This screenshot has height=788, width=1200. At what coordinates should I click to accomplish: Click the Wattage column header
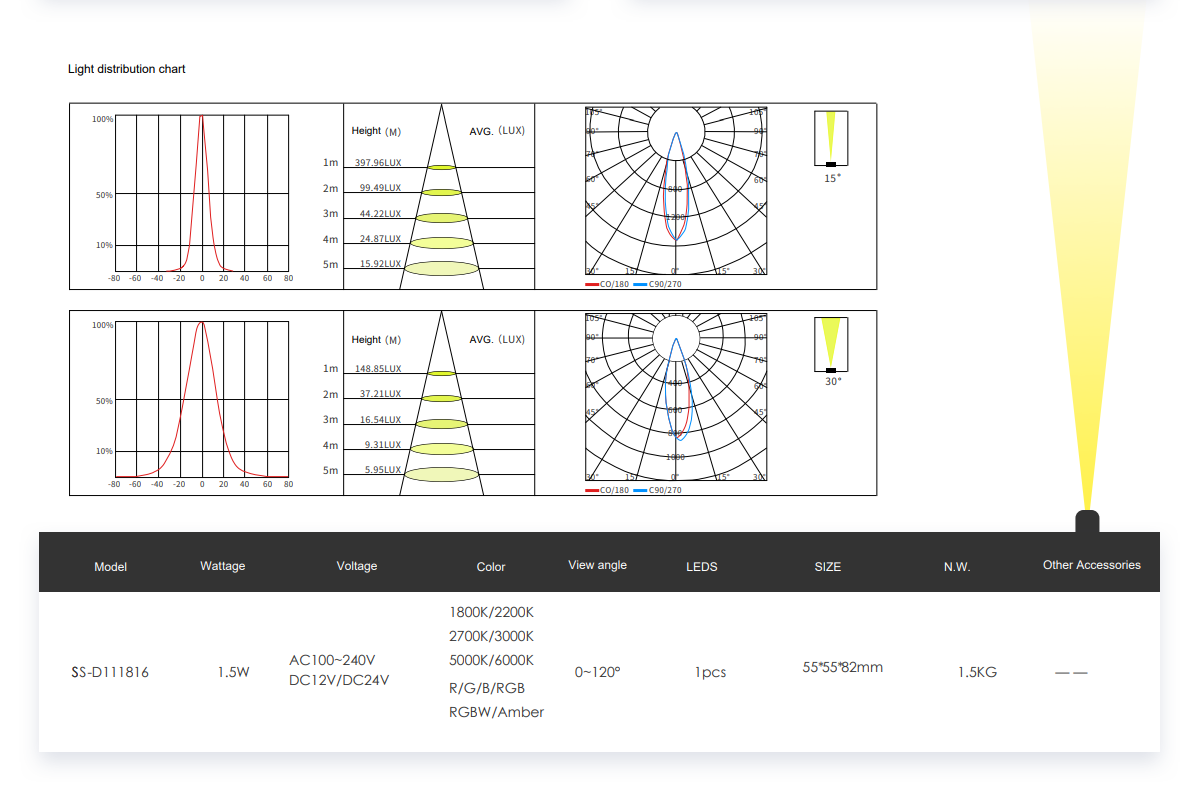click(x=222, y=566)
